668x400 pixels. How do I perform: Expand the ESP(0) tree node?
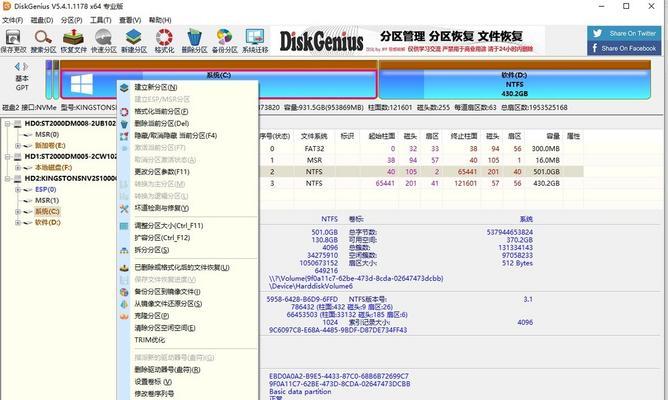[18, 190]
